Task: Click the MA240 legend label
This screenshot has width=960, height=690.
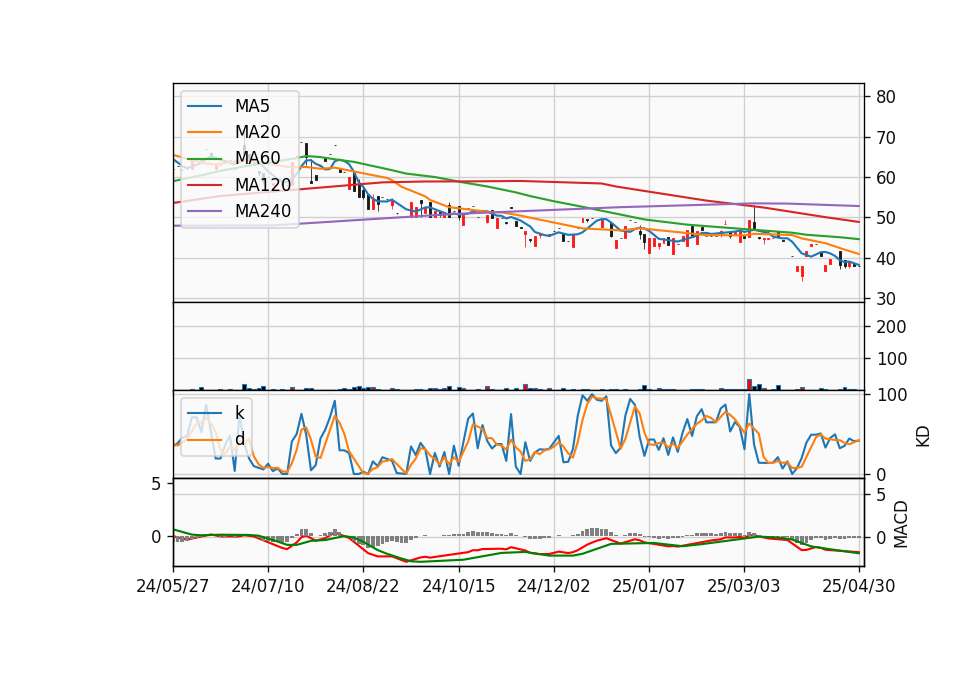Action: [x=263, y=211]
